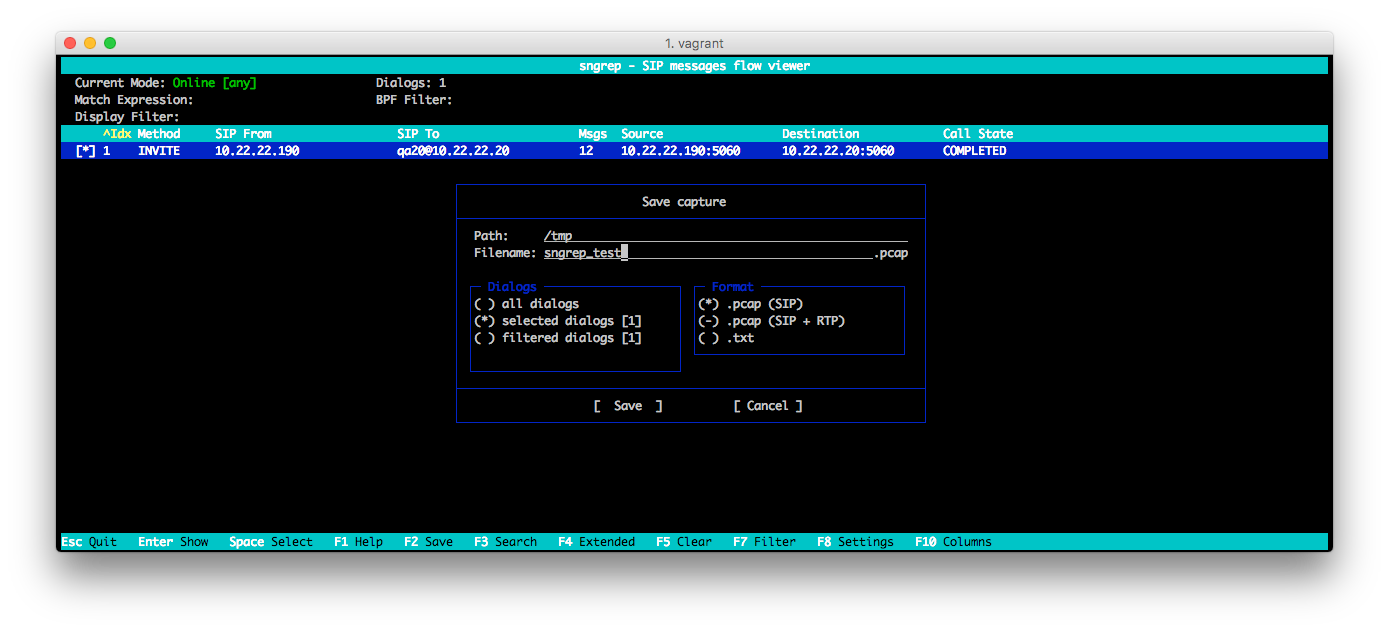Activate F10 Columns configuration
Image resolution: width=1389 pixels, height=632 pixels.
952,541
